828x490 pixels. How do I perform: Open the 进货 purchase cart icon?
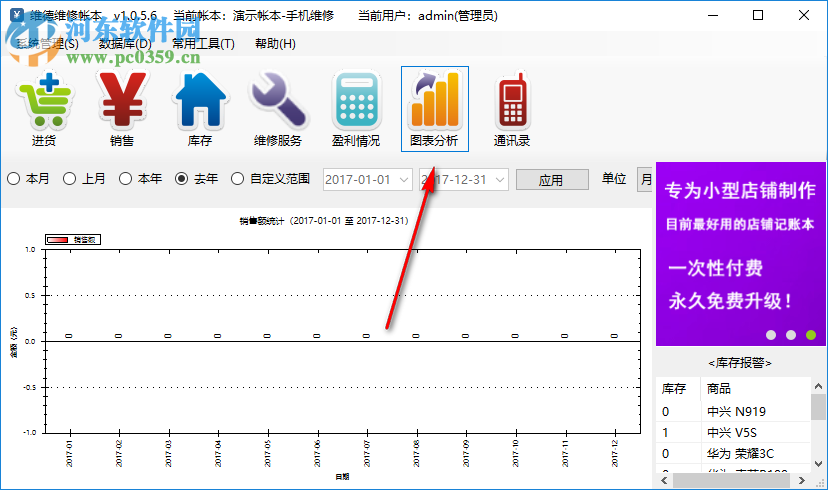(x=44, y=109)
